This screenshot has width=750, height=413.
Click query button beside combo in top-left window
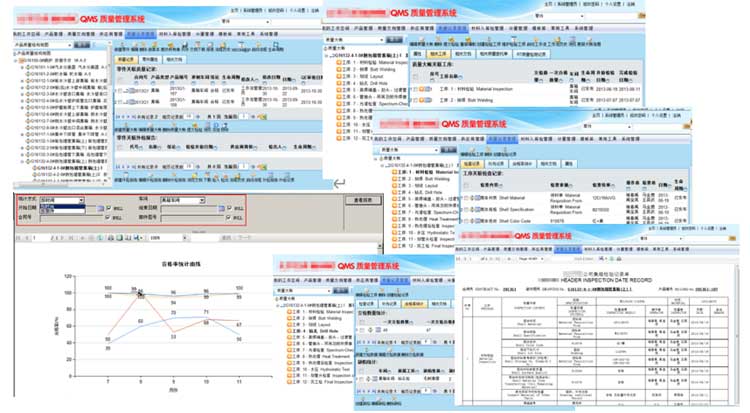click(x=82, y=45)
